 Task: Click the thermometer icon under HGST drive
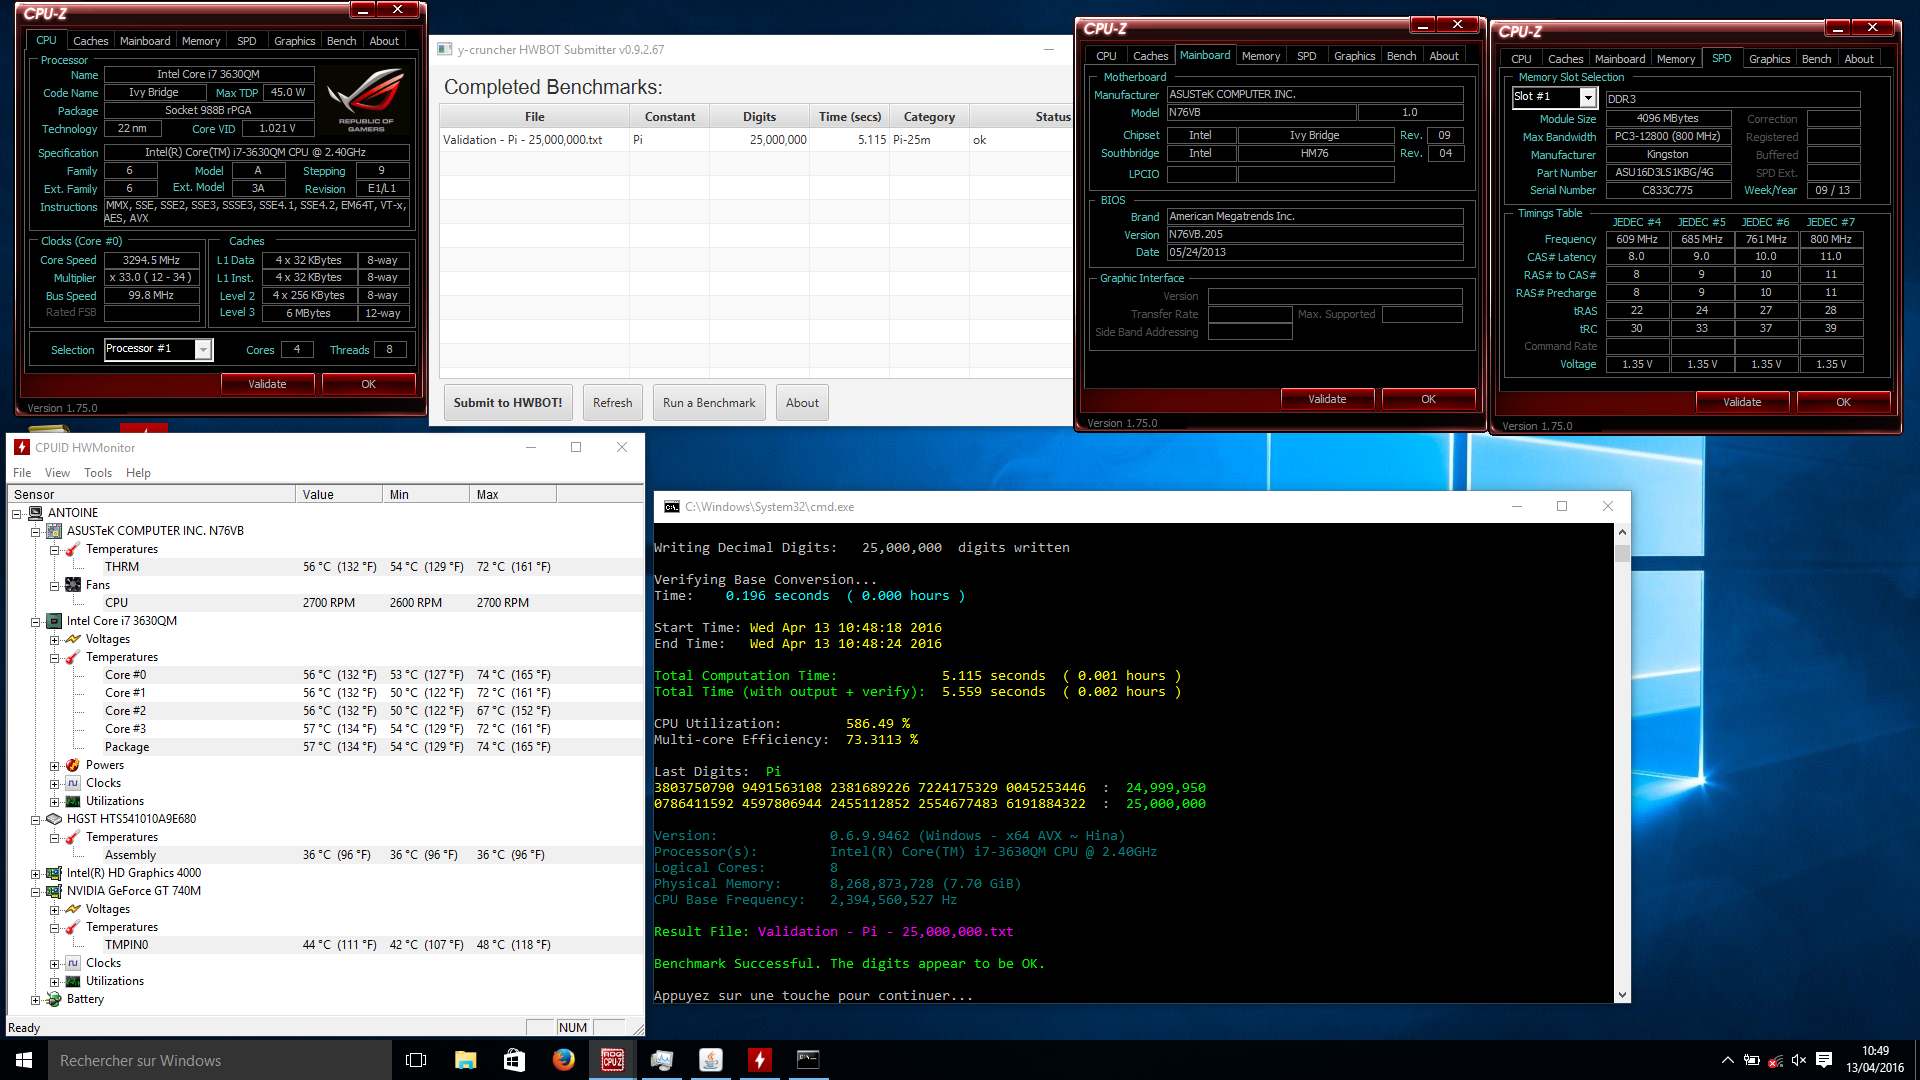pos(73,837)
